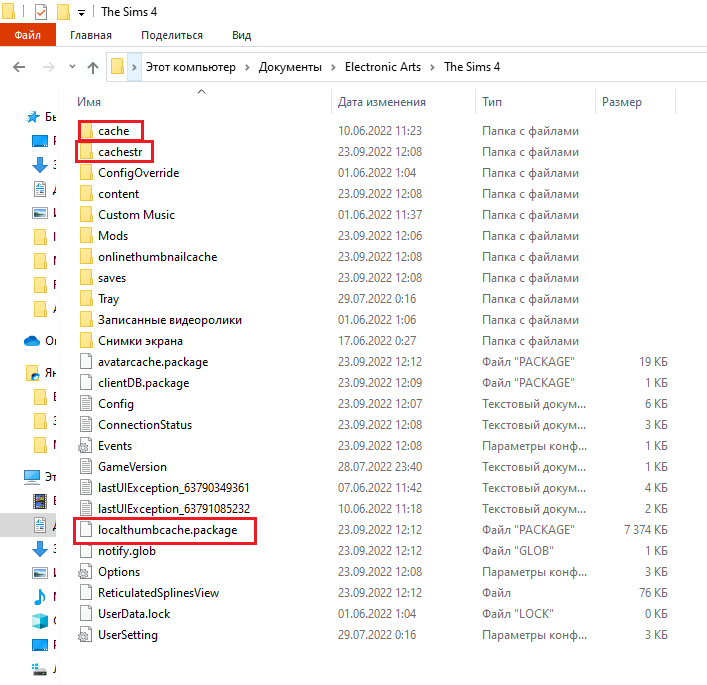Select the notify.glob file

[127, 551]
